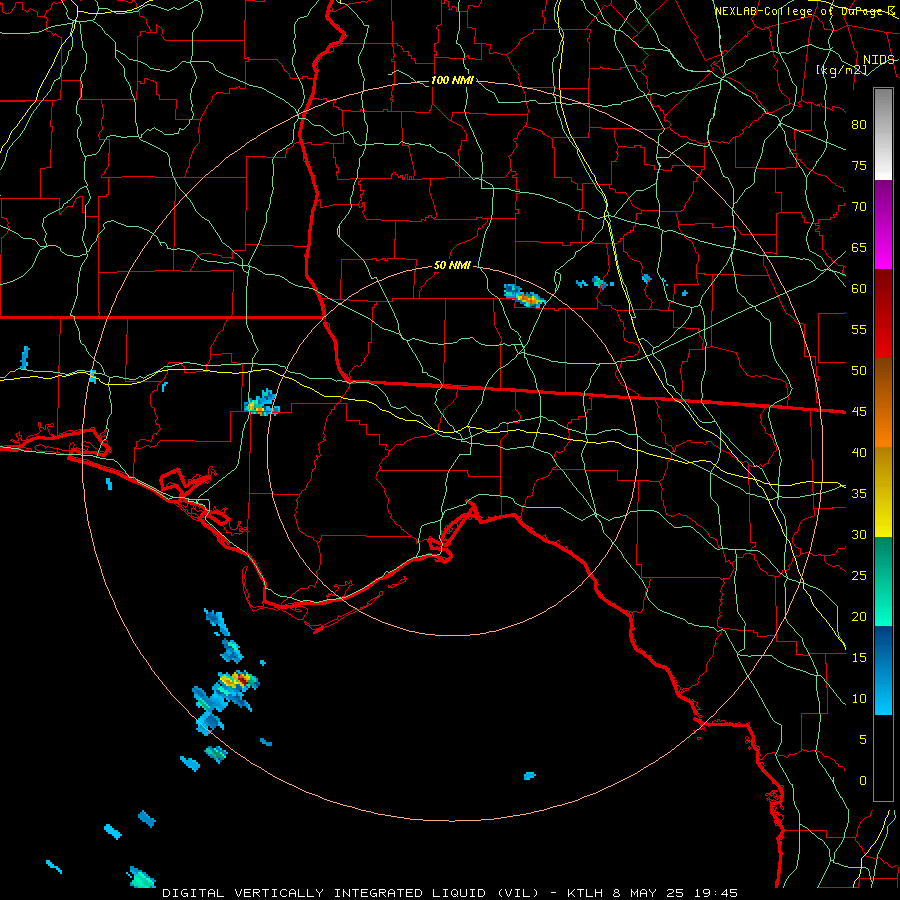Click the storm cell on the western 50 NMI ring
900x900 pixels.
262,403
